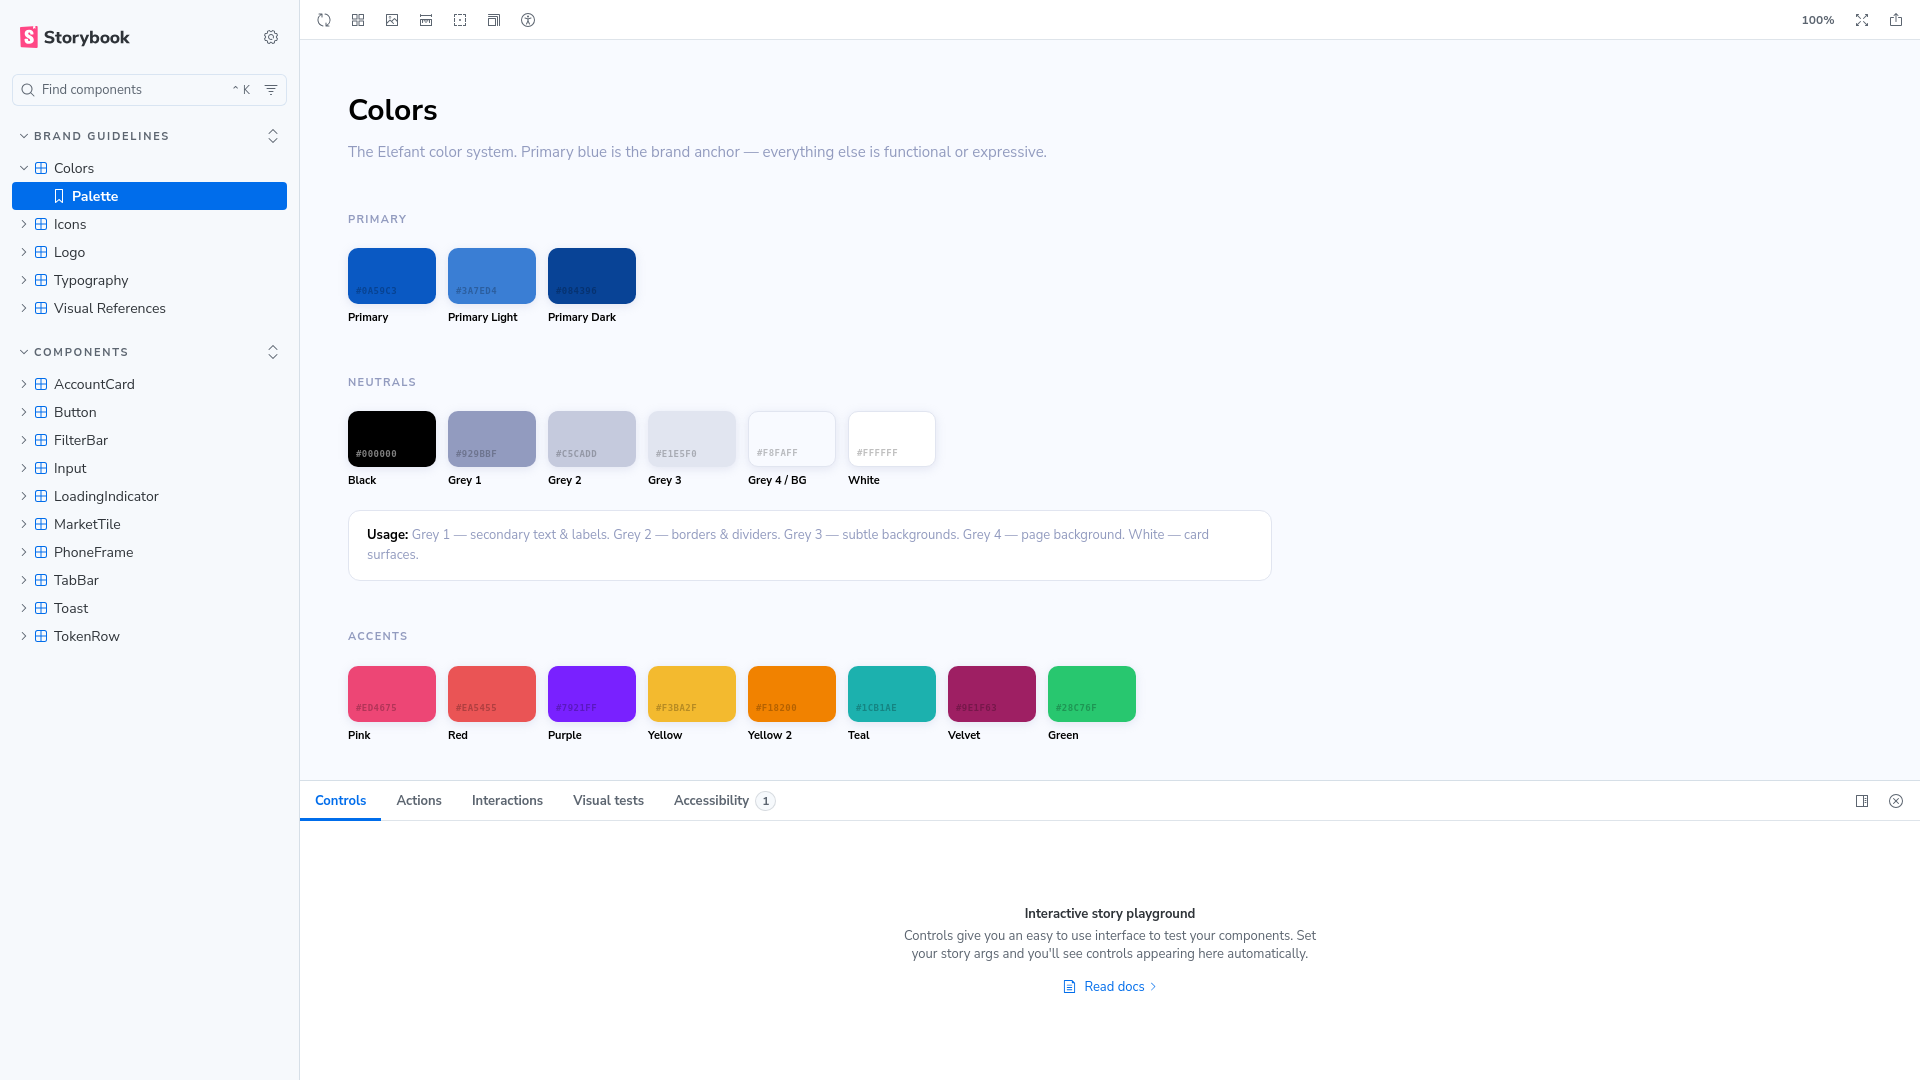Click the share/open in new tab icon
Viewport: 1920px width, 1080px height.
[1896, 20]
